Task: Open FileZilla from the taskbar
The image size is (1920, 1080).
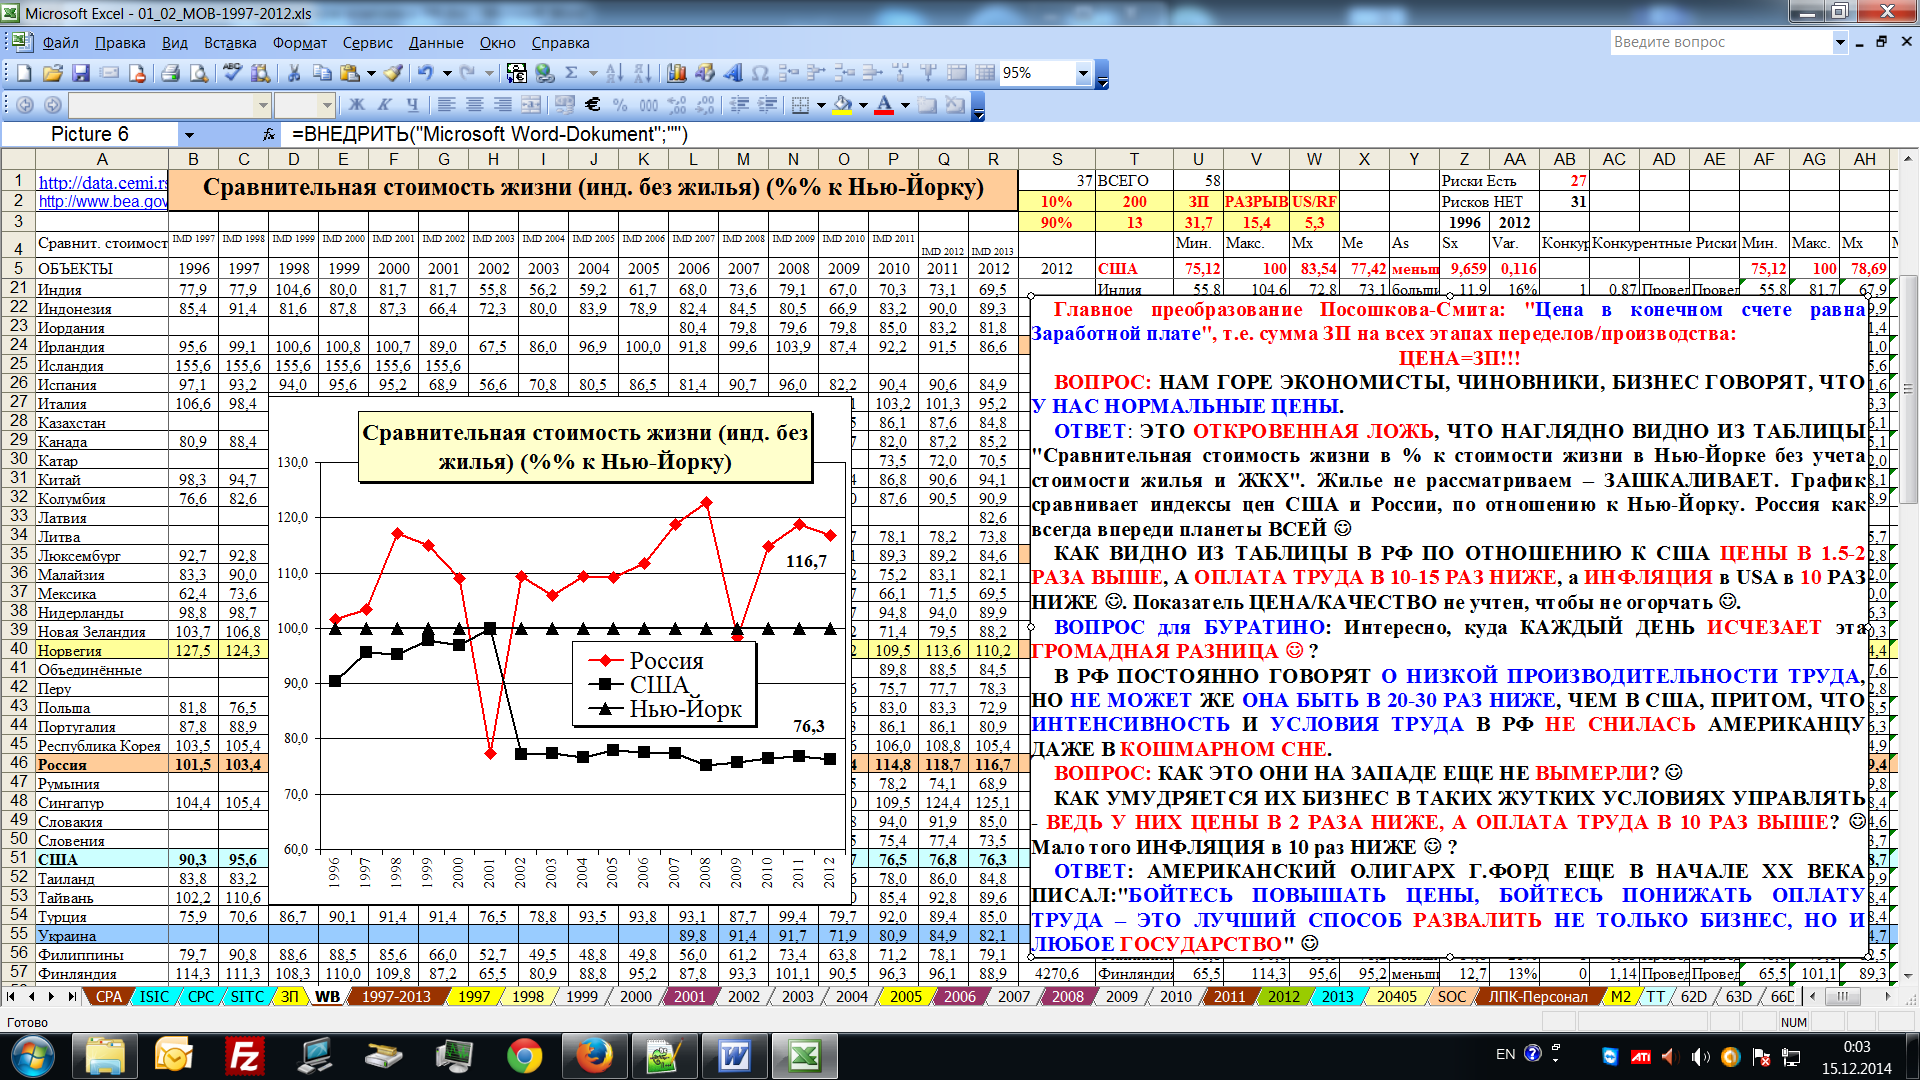Action: coord(245,1056)
